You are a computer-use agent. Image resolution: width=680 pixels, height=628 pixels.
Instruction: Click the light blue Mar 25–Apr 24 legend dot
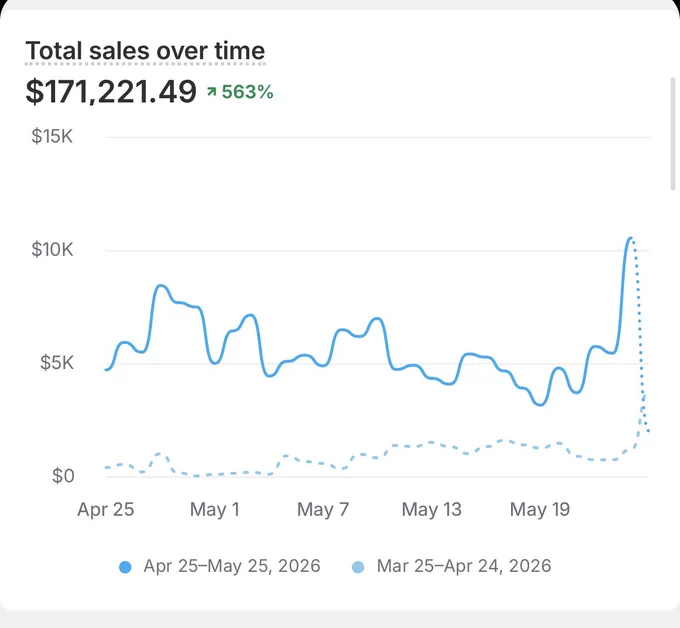358,567
